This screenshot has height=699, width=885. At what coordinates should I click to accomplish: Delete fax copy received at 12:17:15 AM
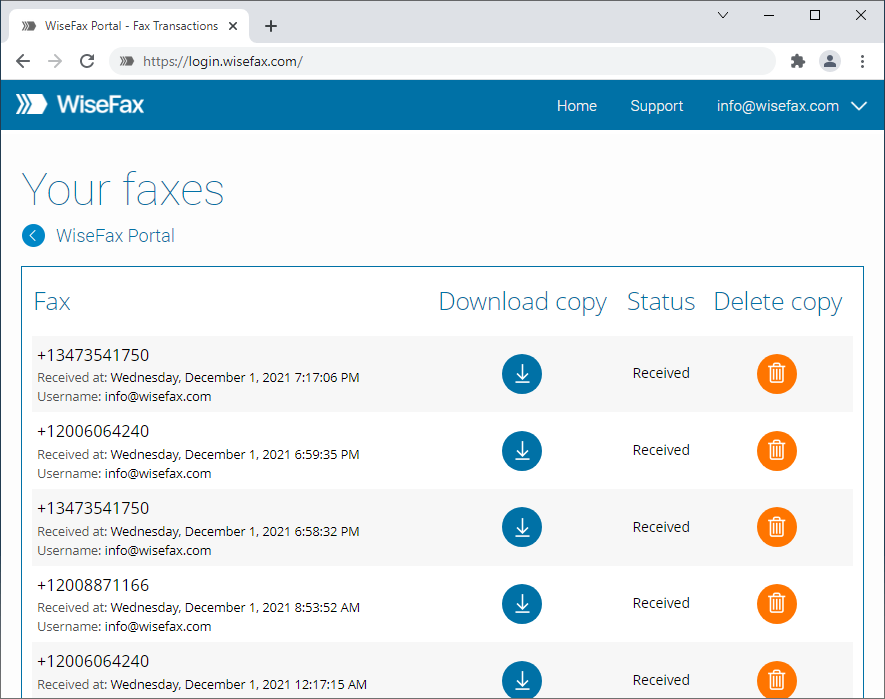click(777, 680)
